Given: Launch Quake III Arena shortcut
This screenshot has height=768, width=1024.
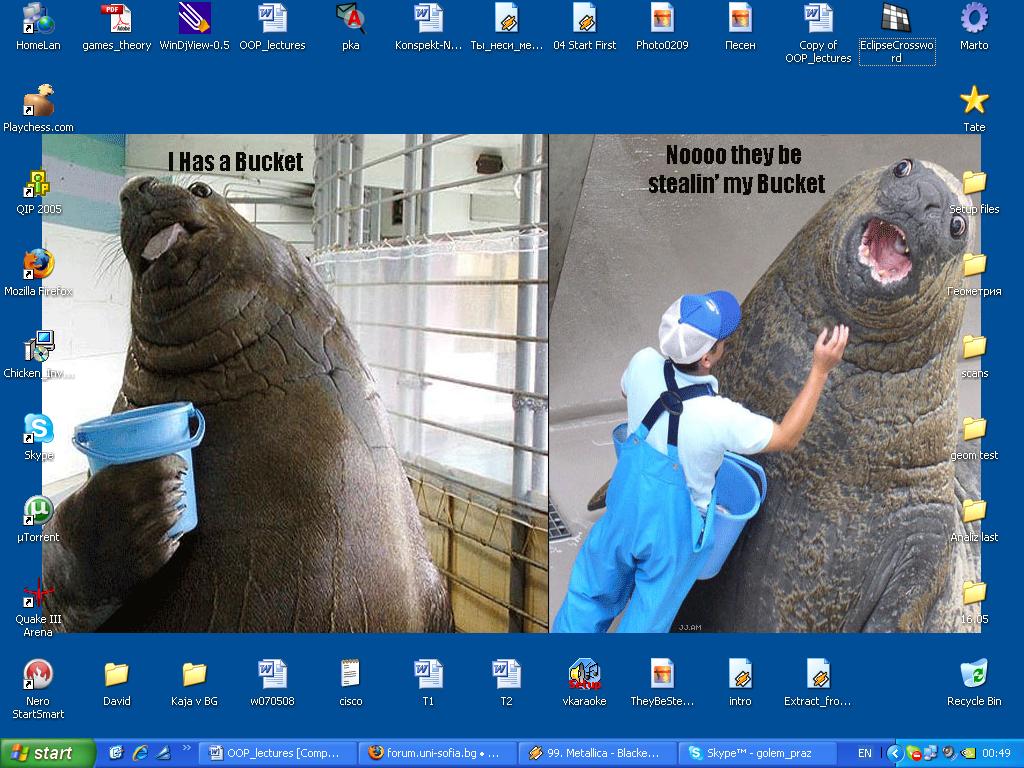Looking at the screenshot, I should click(x=38, y=593).
